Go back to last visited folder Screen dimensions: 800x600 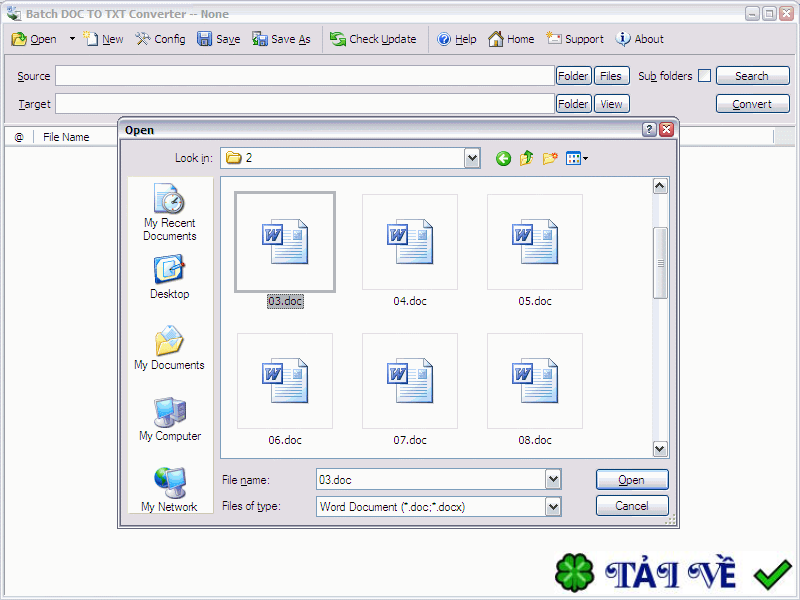point(503,159)
